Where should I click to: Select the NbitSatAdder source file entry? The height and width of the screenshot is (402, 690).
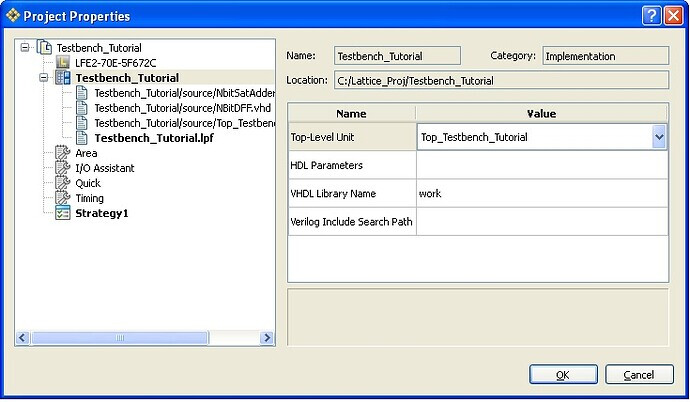click(x=185, y=93)
